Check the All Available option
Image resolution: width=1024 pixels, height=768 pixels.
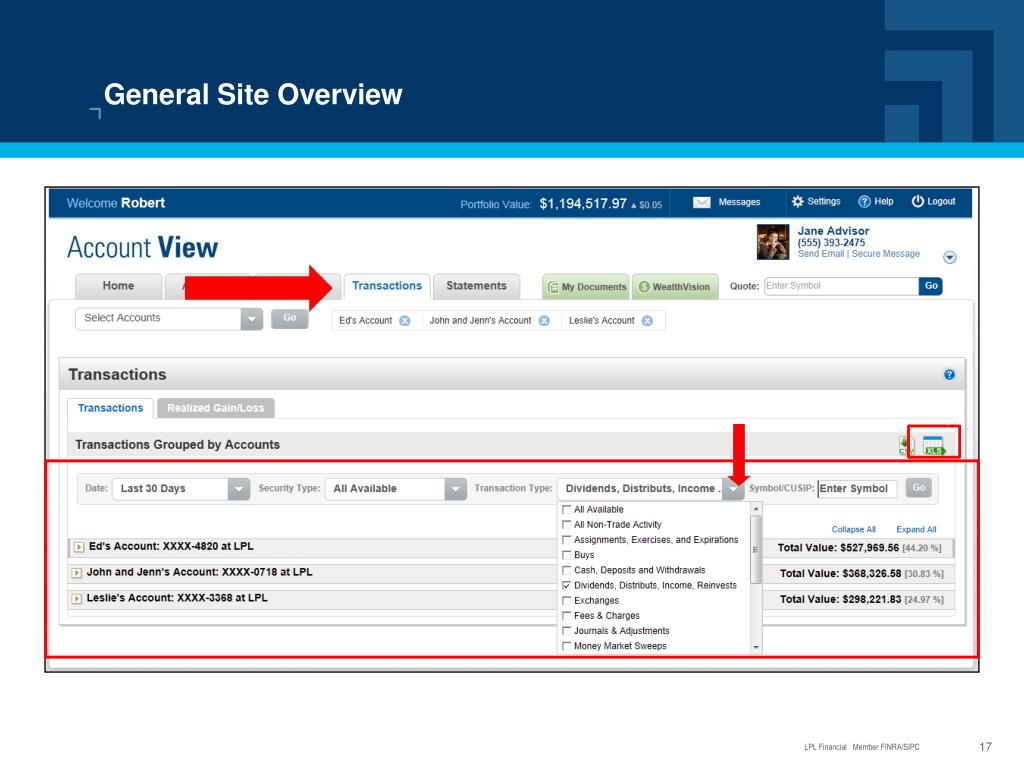[x=567, y=509]
